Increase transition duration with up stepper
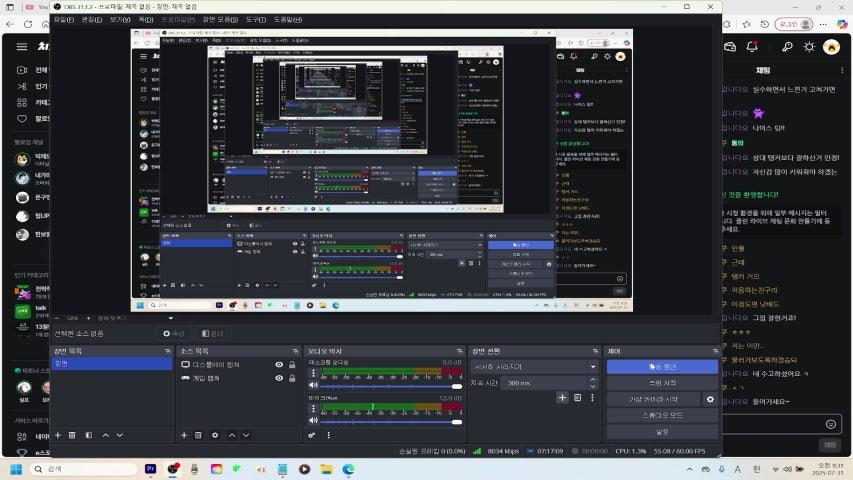Image resolution: width=853 pixels, height=480 pixels. (593, 380)
